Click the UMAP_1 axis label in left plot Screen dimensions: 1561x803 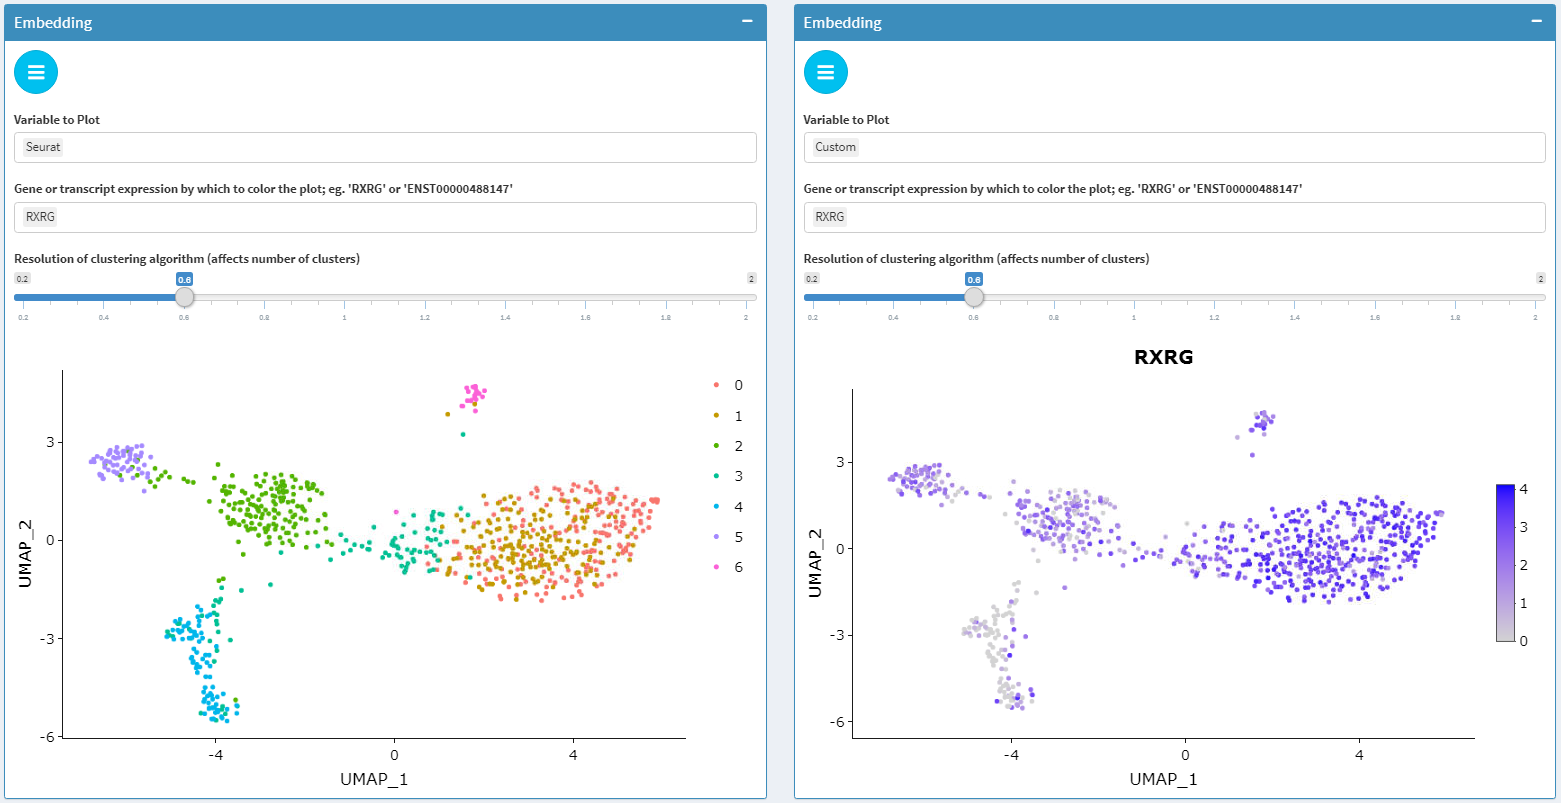coord(374,779)
